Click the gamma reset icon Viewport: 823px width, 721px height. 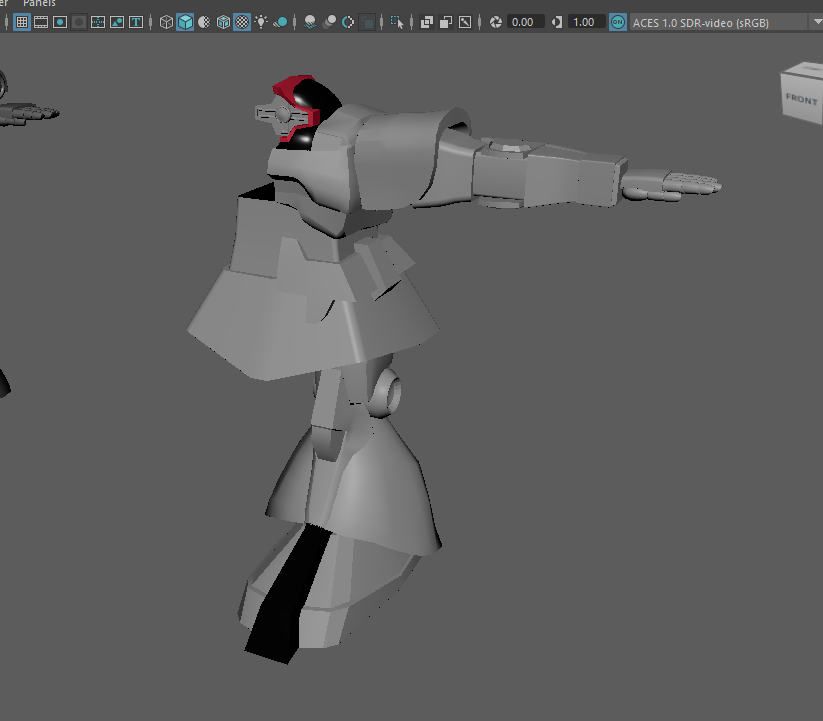click(x=557, y=22)
